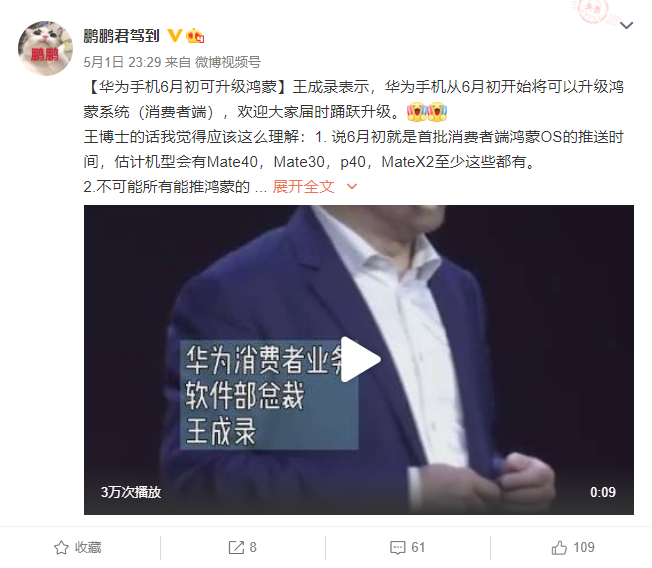
Task: Click the repost share icon
Action: 236,548
